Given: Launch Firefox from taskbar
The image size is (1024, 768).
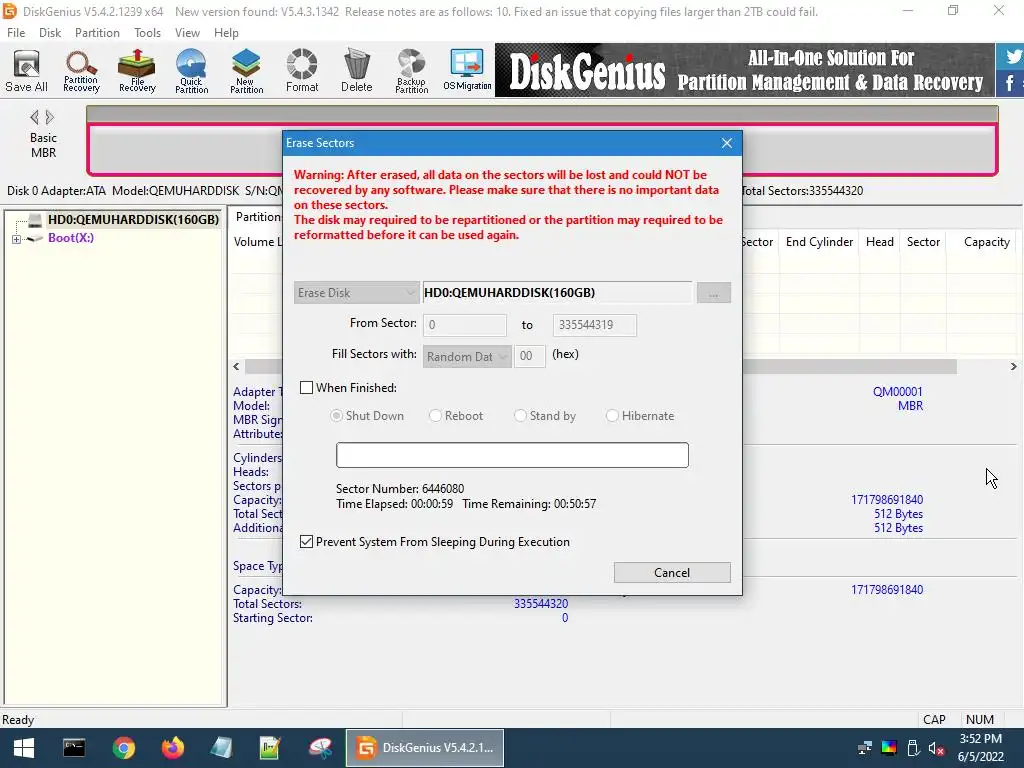Looking at the screenshot, I should pos(173,748).
